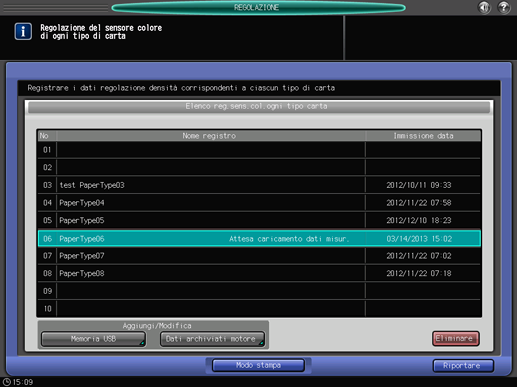
Task: Select row 03 test PaperType03
Action: pyautogui.click(x=259, y=185)
